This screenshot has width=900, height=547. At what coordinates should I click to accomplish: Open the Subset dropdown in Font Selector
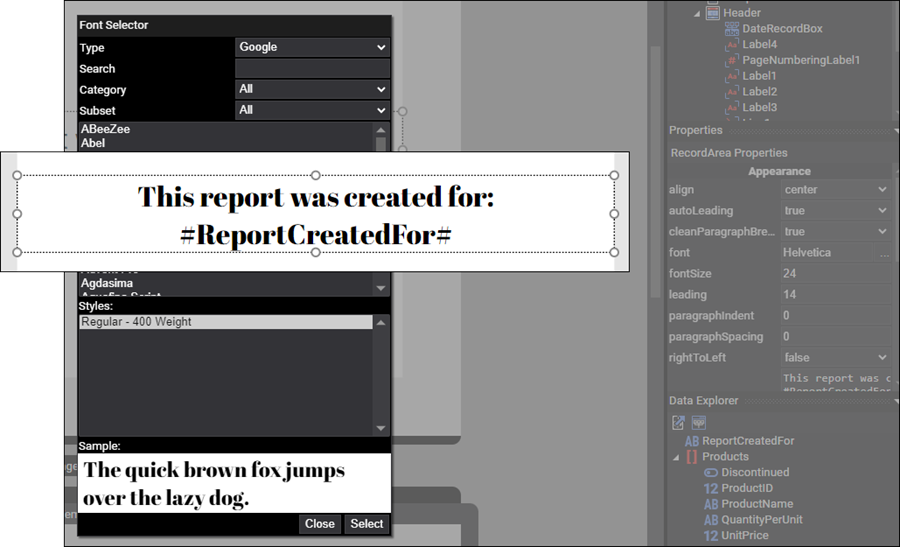coord(312,110)
